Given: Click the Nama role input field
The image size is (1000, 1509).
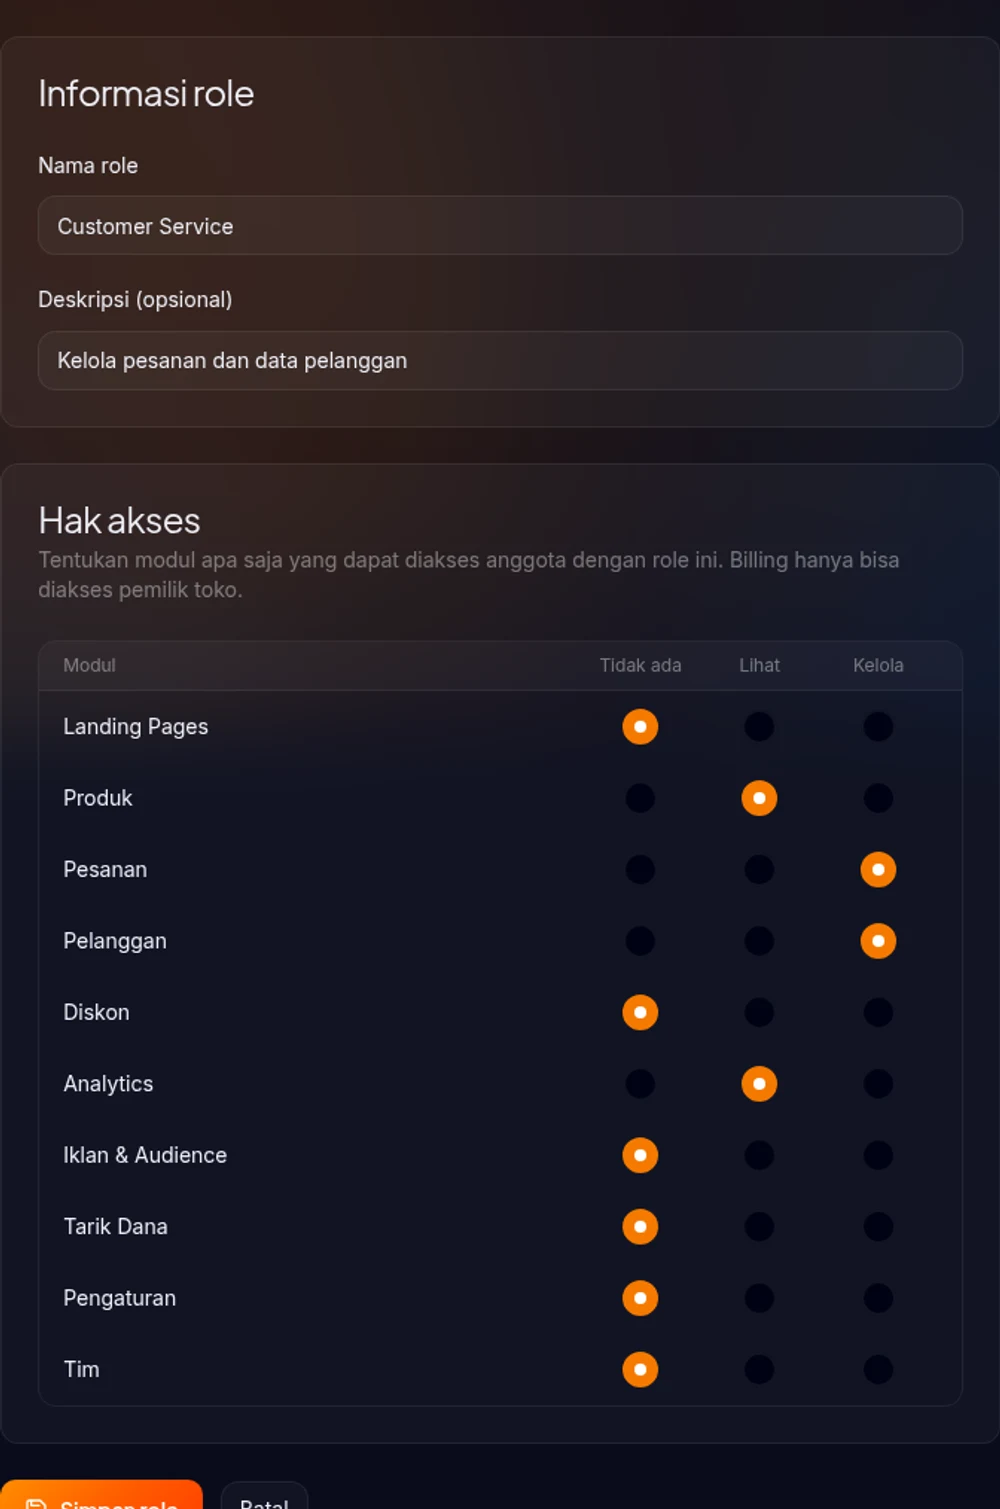Looking at the screenshot, I should point(500,226).
